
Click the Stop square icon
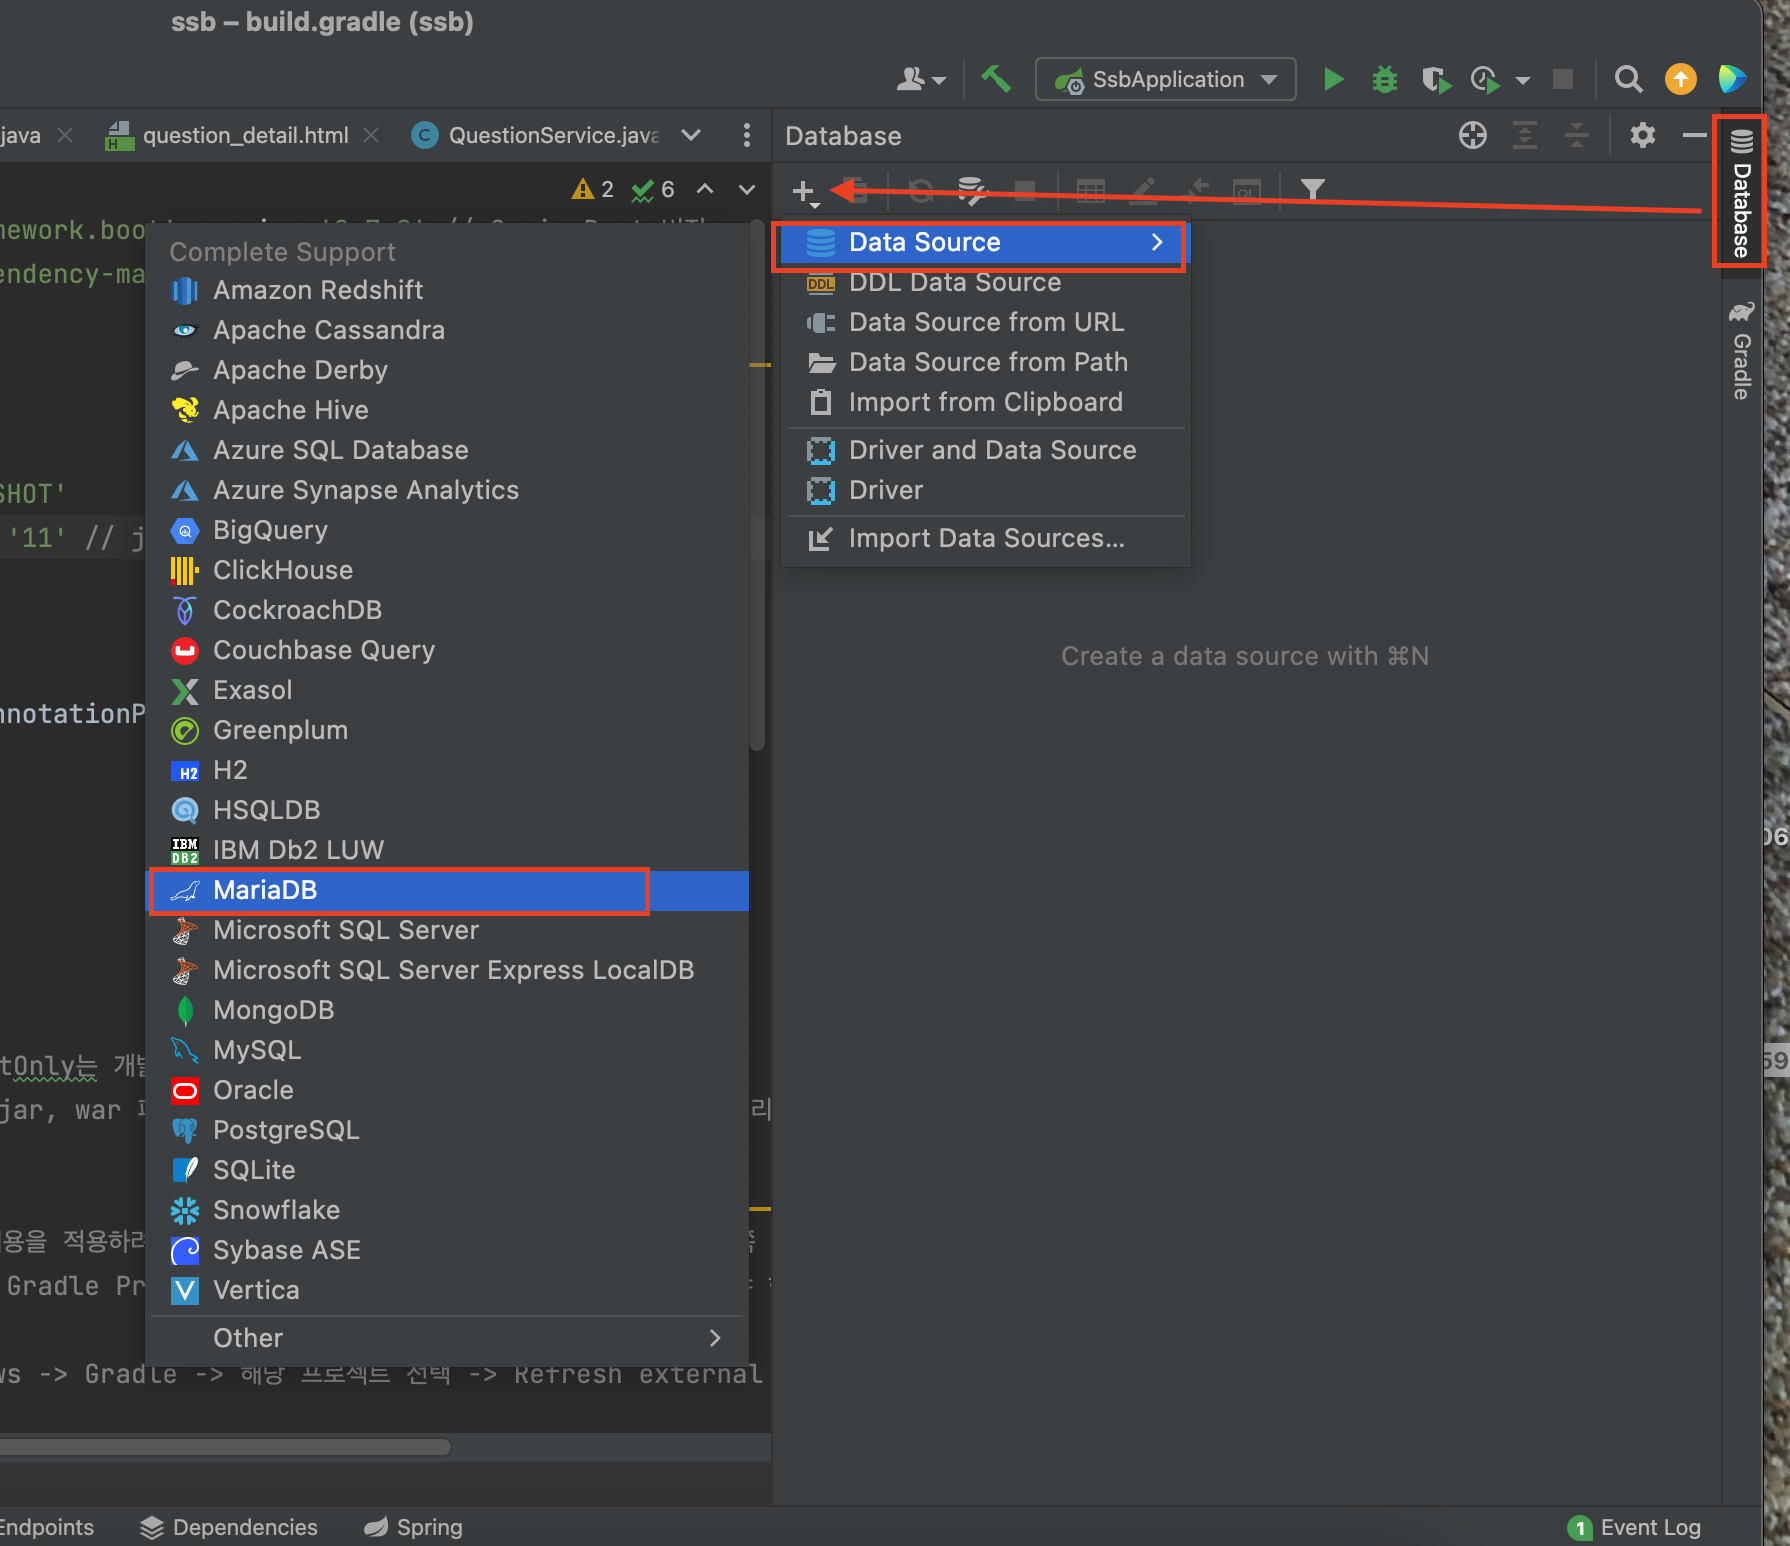point(1563,79)
